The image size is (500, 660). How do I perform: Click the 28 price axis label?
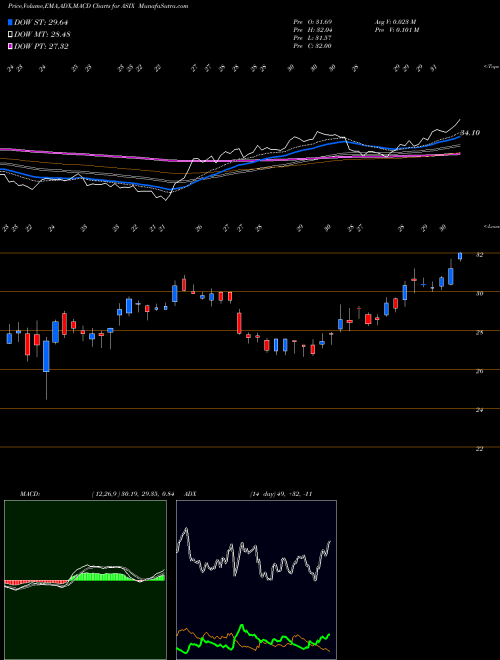coord(479,332)
